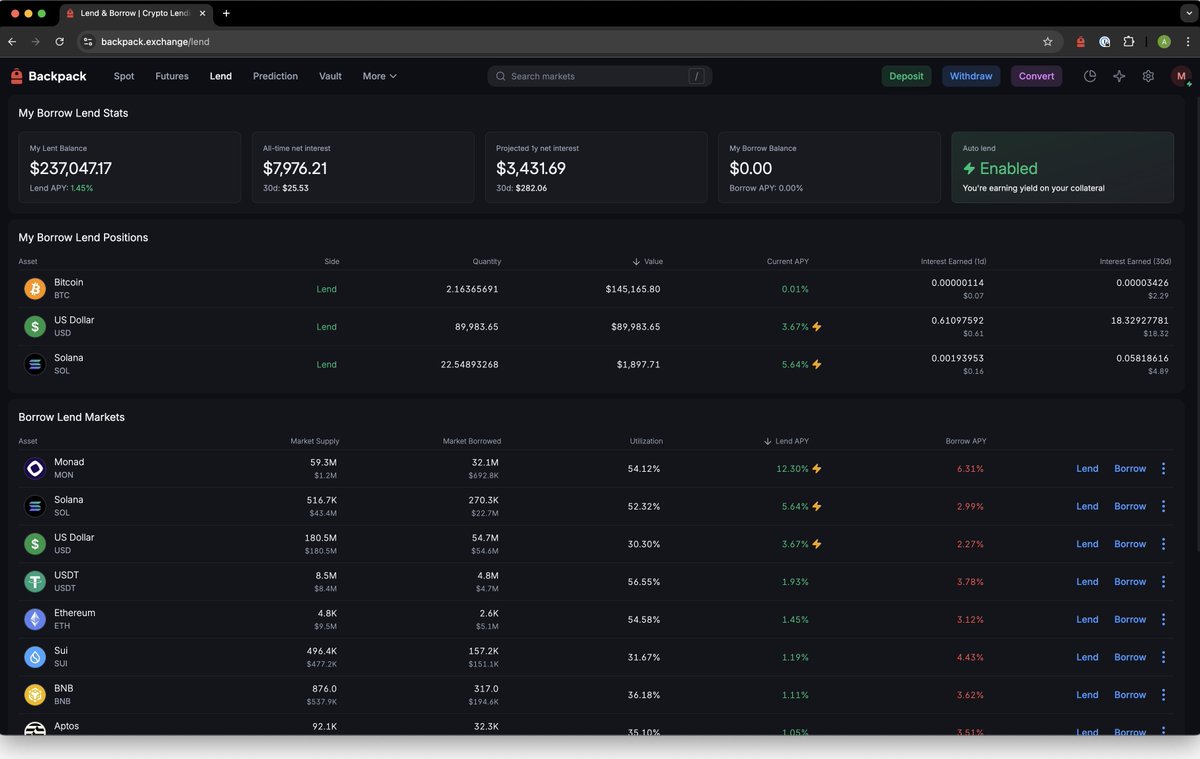Image resolution: width=1200 pixels, height=759 pixels.
Task: Expand the More menu dropdown
Action: pyautogui.click(x=380, y=76)
